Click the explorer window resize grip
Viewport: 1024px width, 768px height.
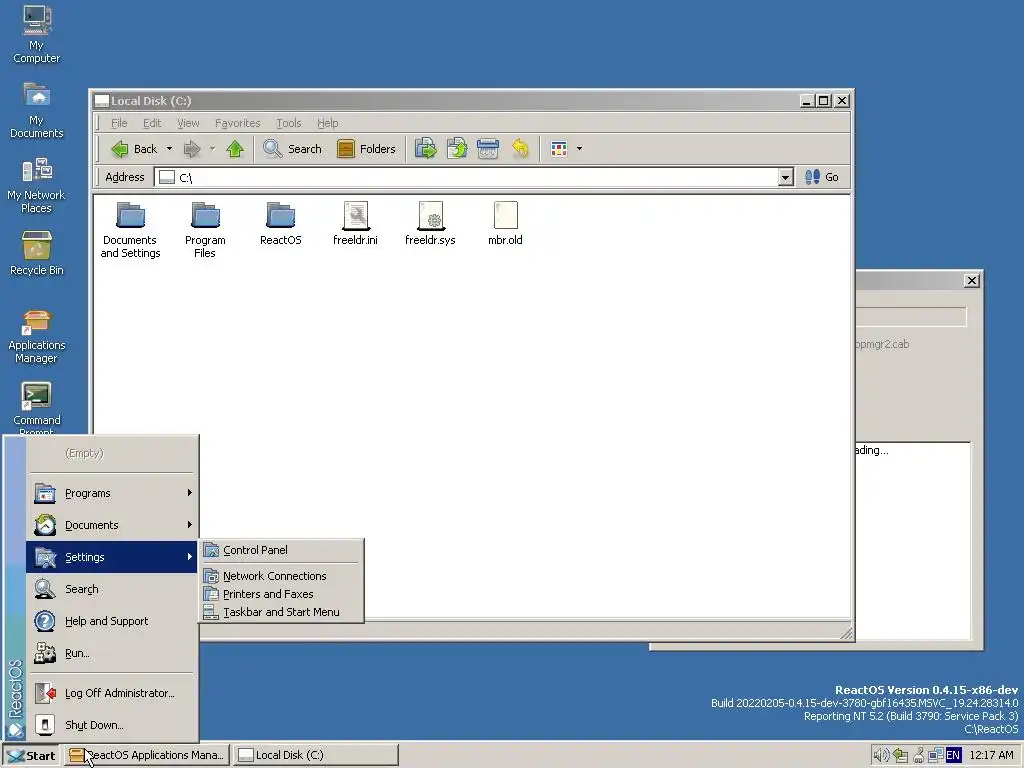[x=846, y=633]
